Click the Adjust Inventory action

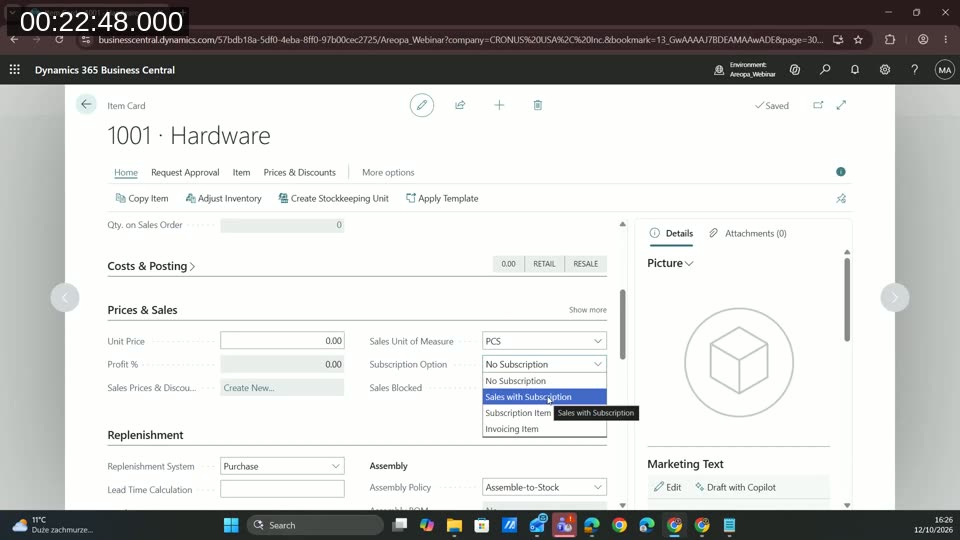pyautogui.click(x=223, y=198)
